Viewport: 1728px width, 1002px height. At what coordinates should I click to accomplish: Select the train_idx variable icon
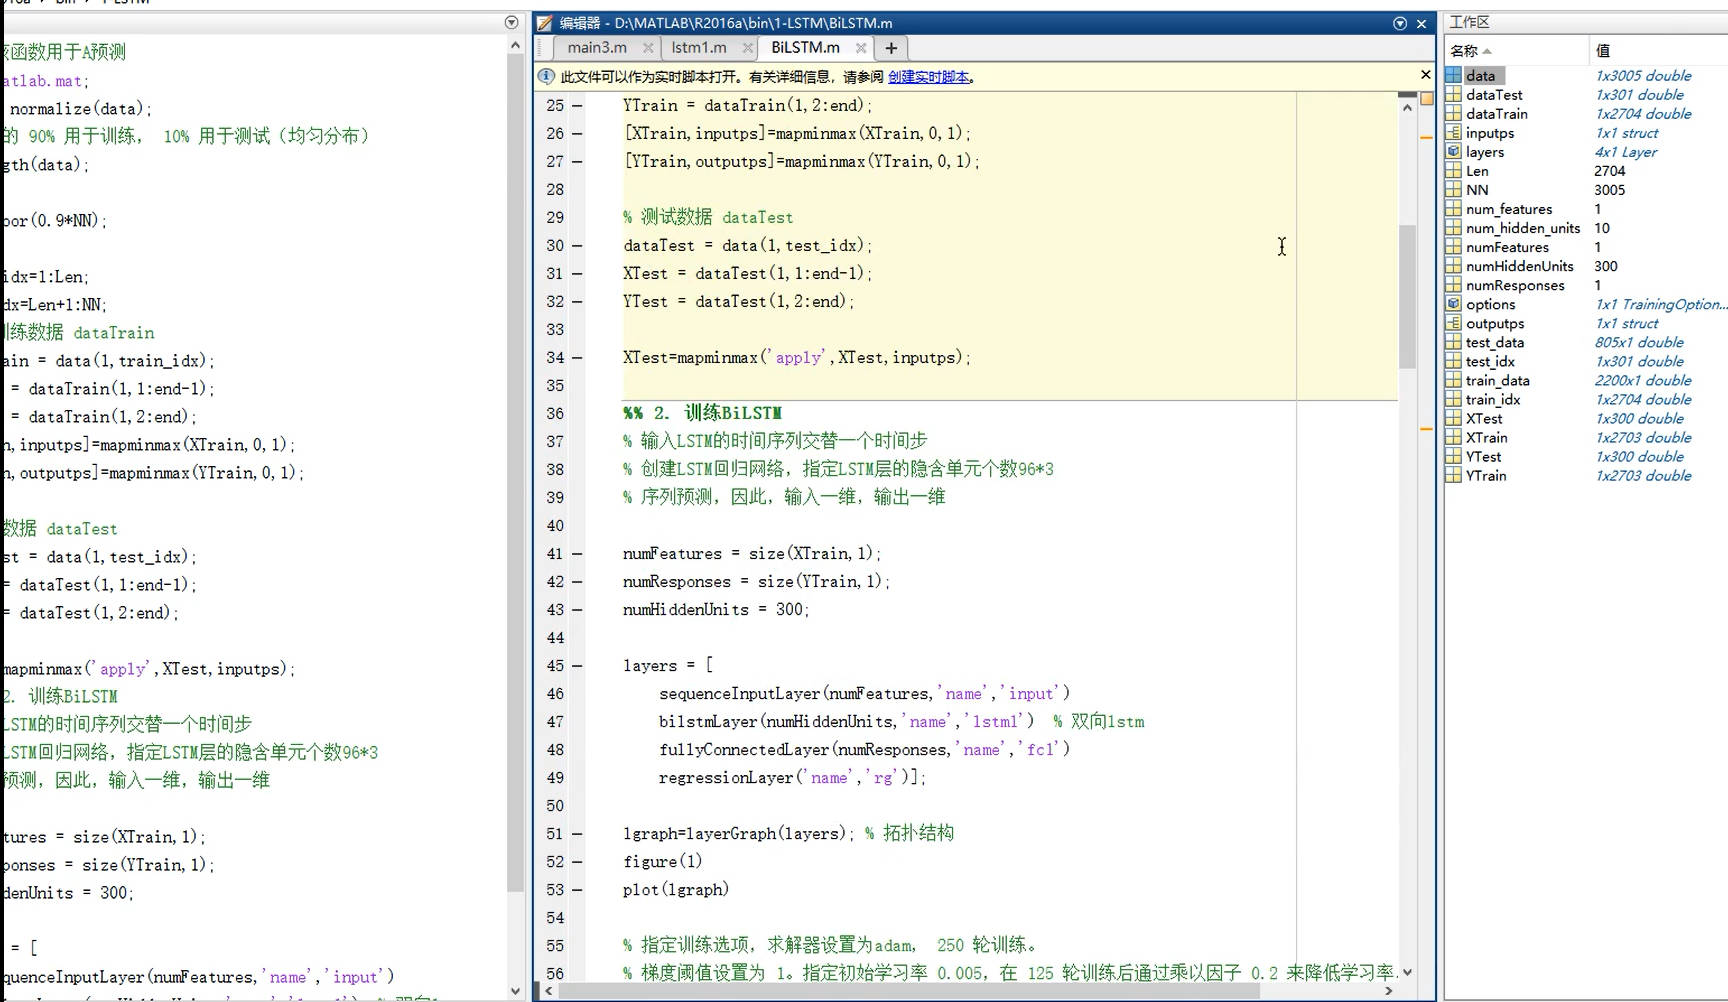1453,398
